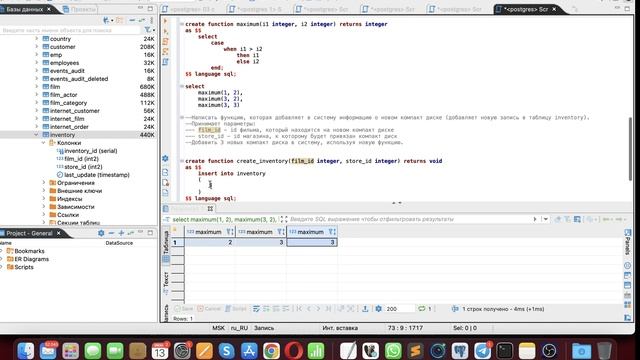The image size is (640, 360).
Task: Open Sublime Text in the Dock
Action: [x=416, y=351]
